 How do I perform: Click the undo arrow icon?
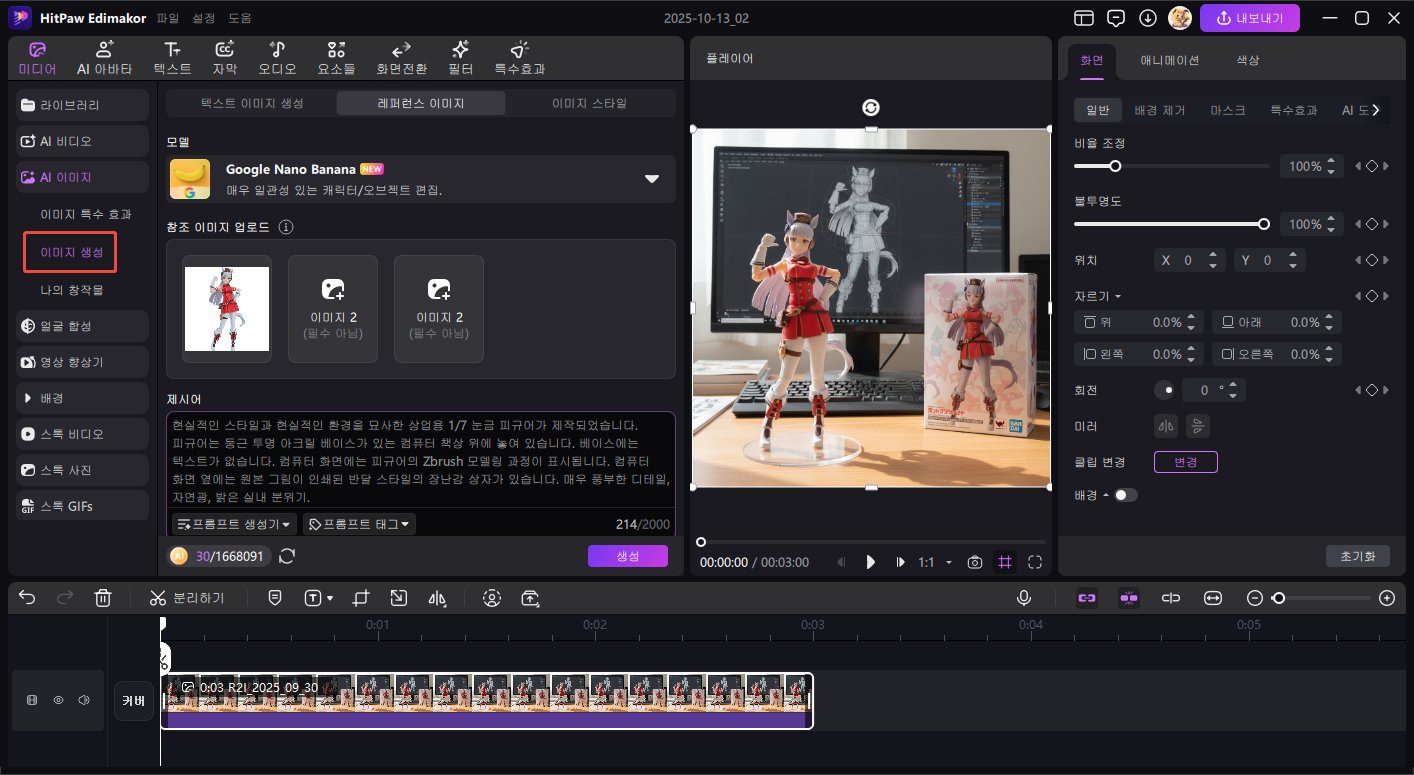[x=27, y=598]
